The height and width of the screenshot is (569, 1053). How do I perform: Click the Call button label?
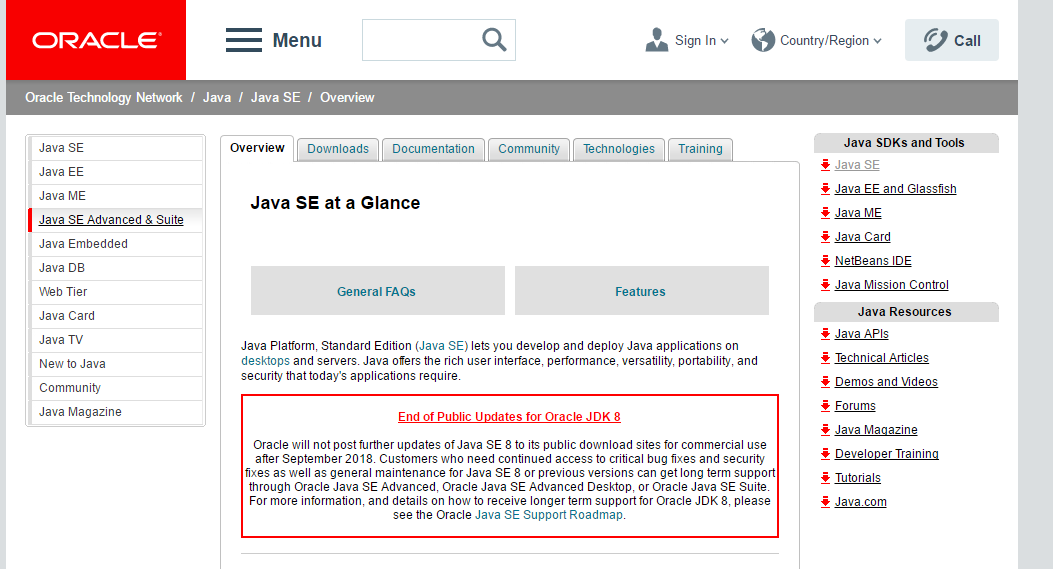point(967,41)
